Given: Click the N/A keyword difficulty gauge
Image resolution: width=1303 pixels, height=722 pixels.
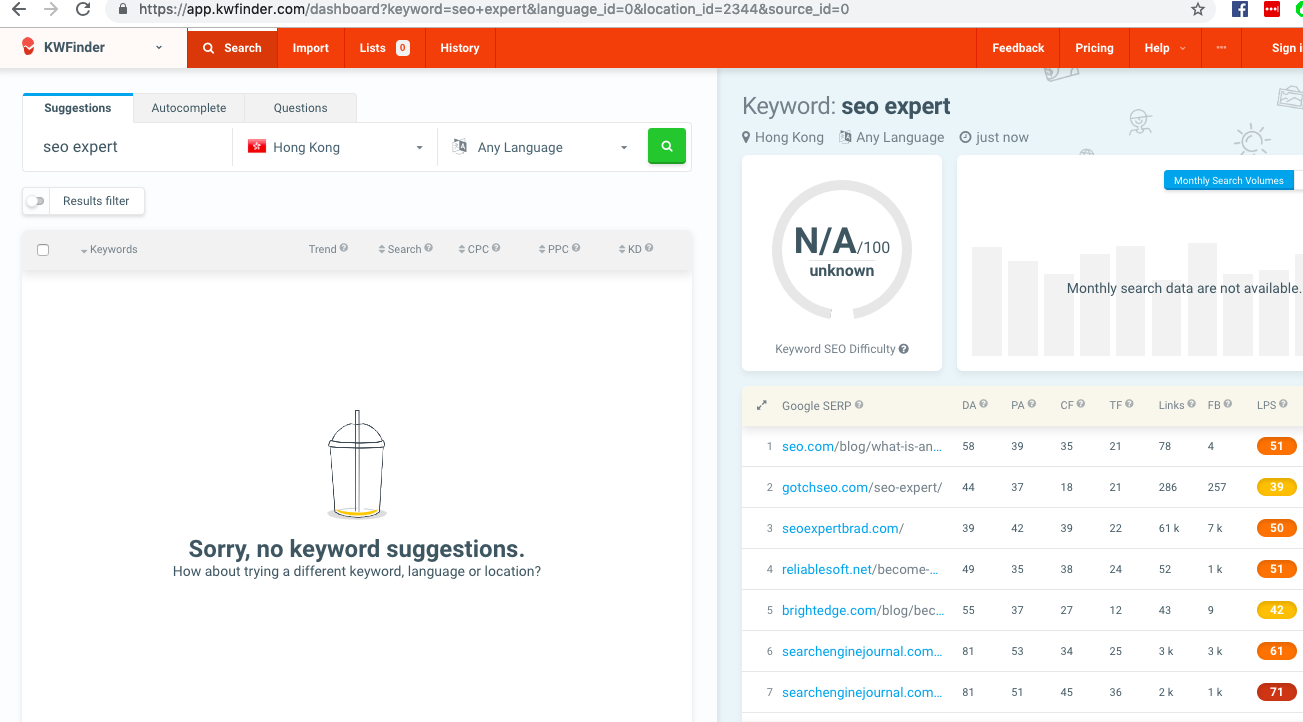Looking at the screenshot, I should [842, 251].
